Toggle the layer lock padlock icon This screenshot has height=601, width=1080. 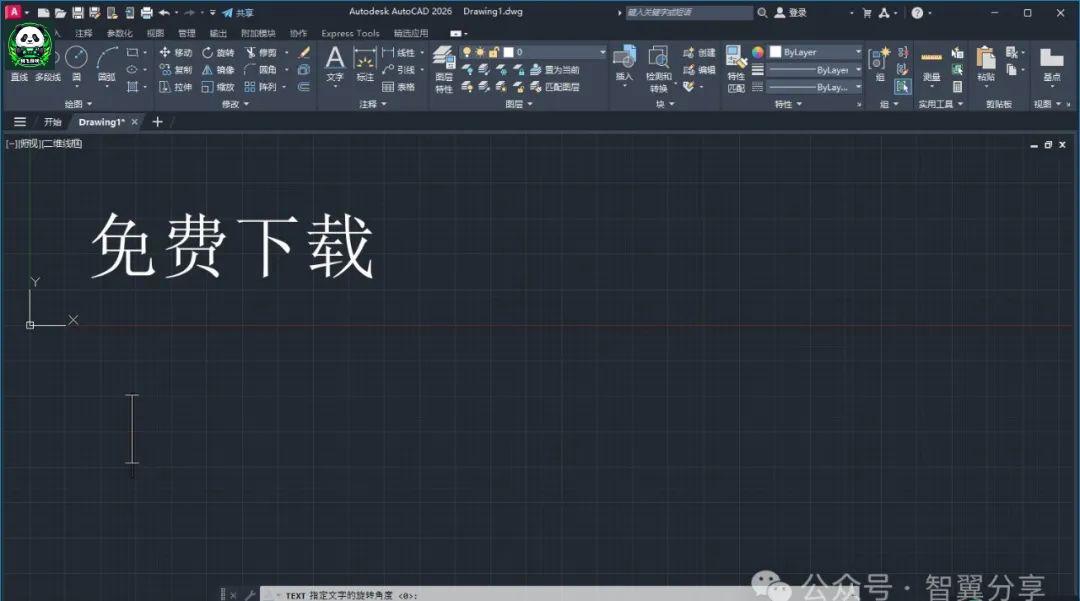click(x=493, y=52)
